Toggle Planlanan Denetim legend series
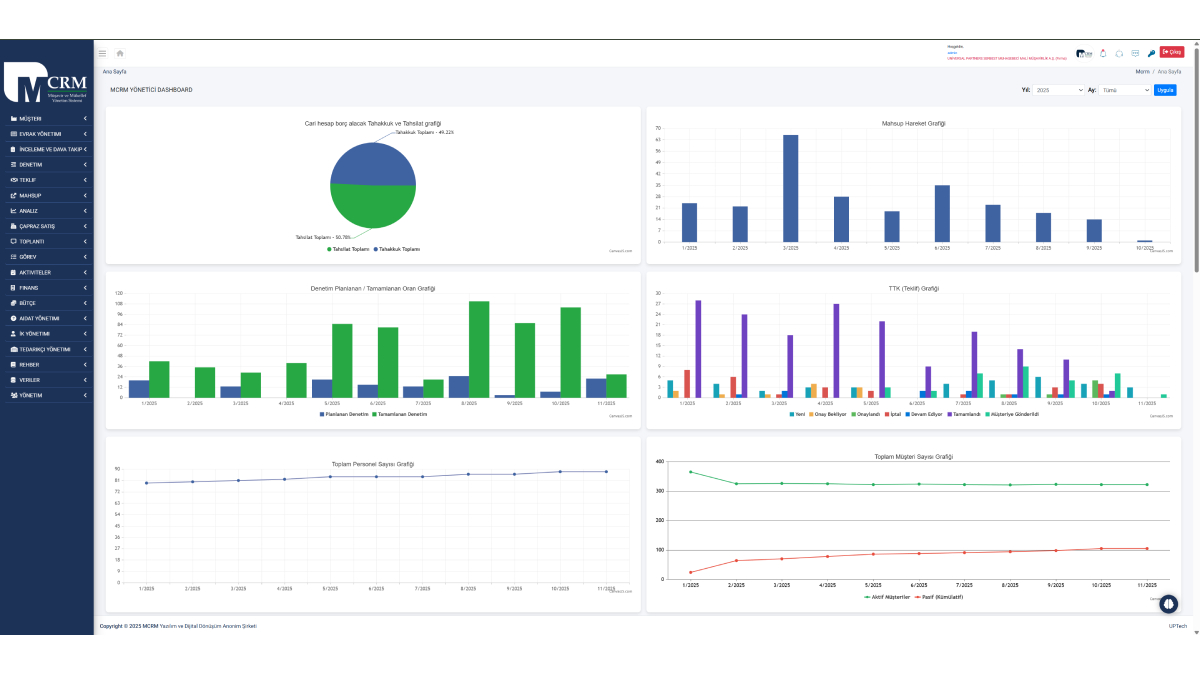The image size is (1200, 675). pos(343,413)
